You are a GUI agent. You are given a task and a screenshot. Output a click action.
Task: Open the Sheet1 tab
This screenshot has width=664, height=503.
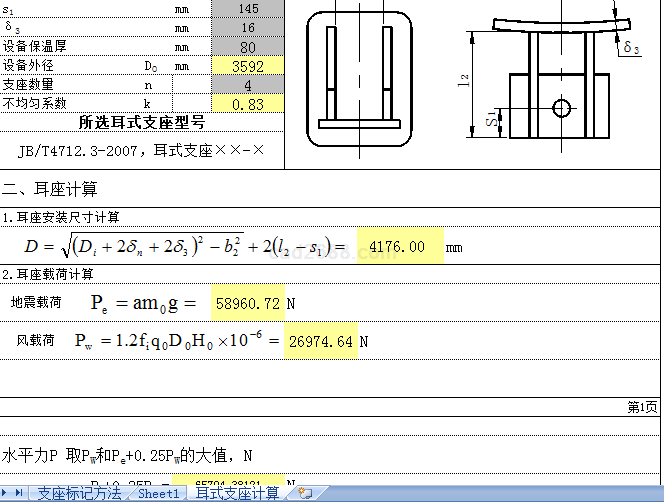click(158, 493)
